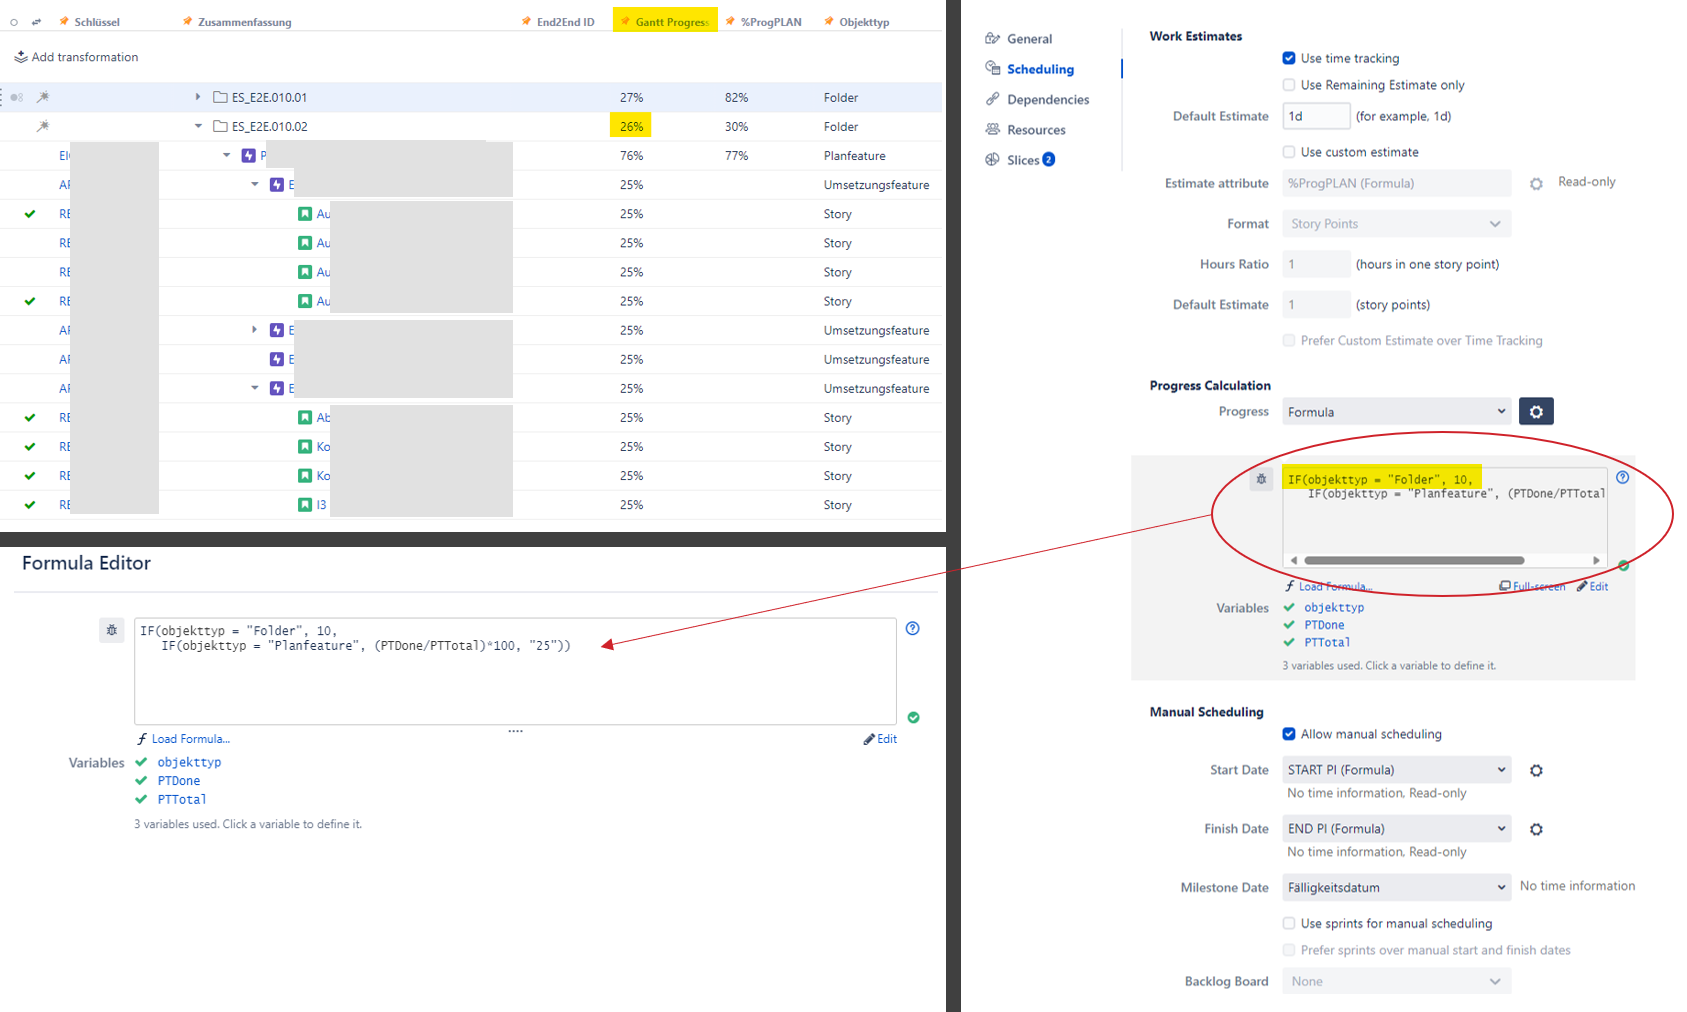Click the Formula Editor debug icon

click(x=111, y=631)
